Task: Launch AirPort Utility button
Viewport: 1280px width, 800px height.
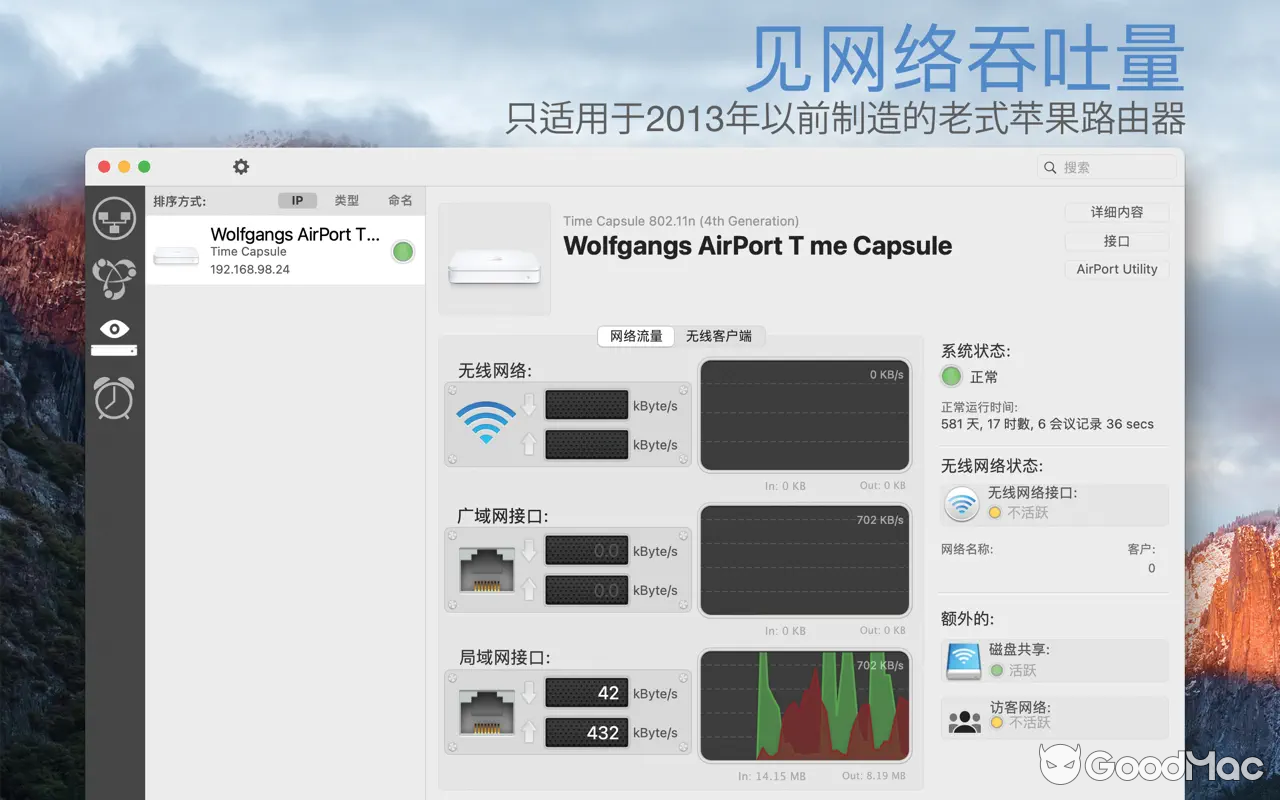Action: [1116, 269]
